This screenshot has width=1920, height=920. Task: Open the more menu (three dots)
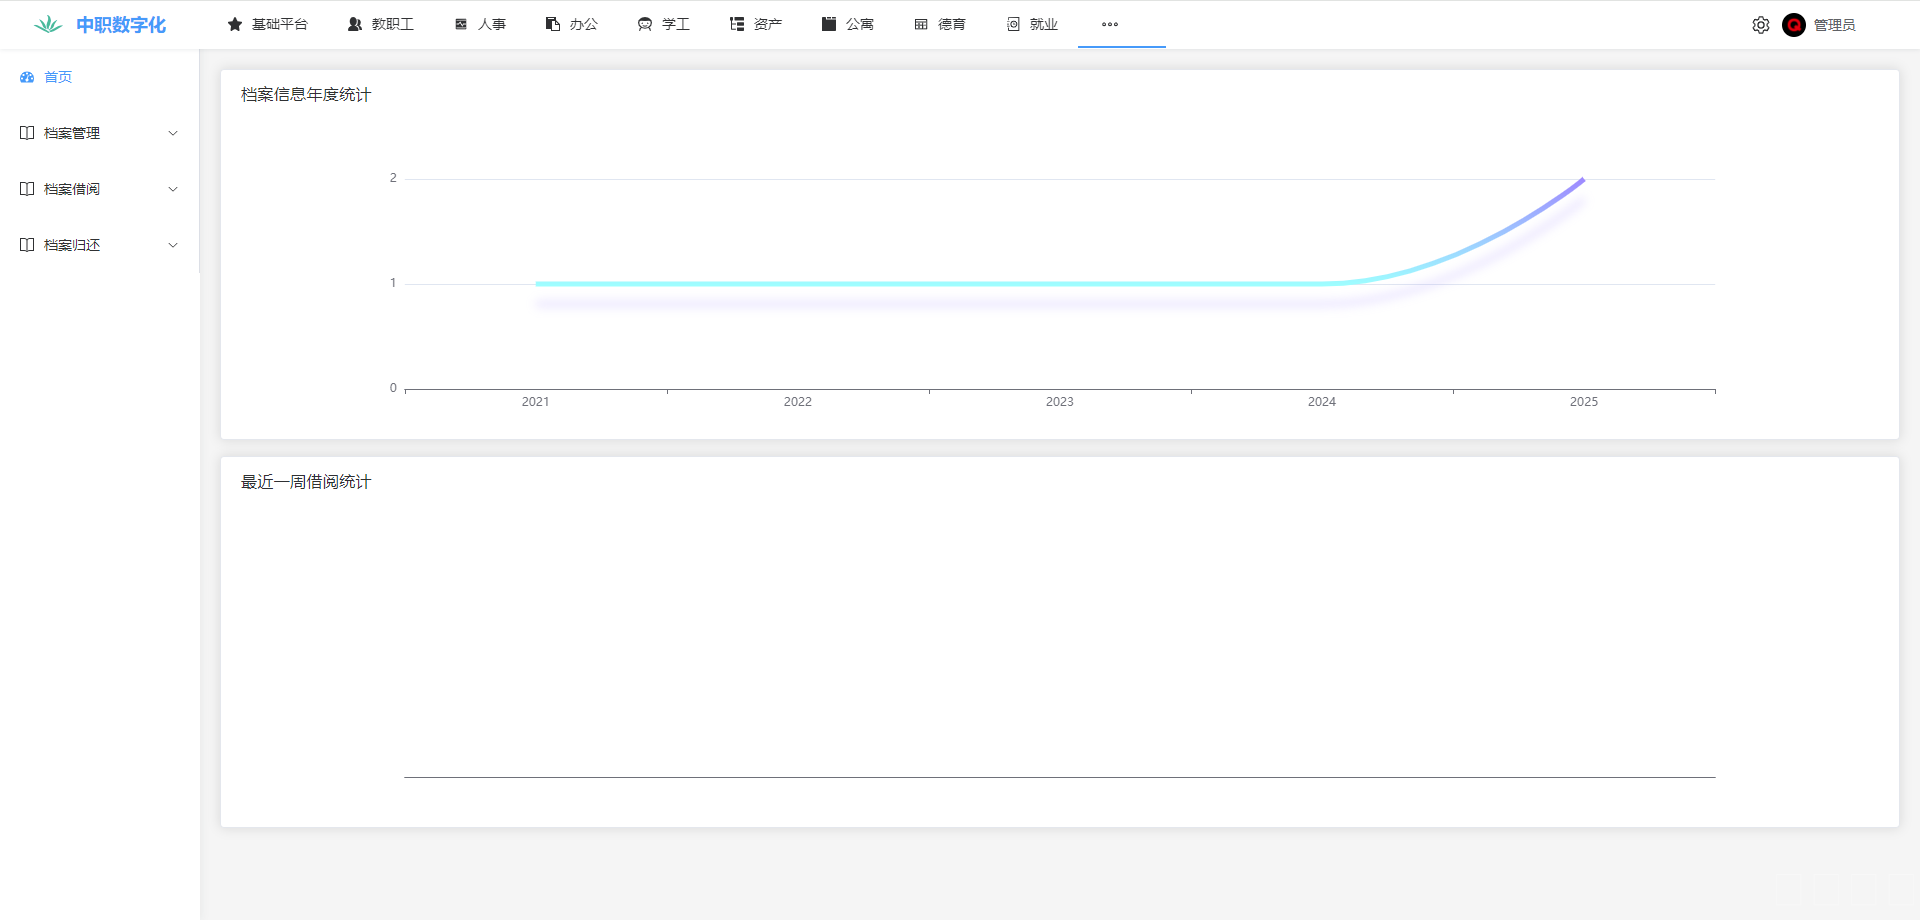pyautogui.click(x=1110, y=24)
